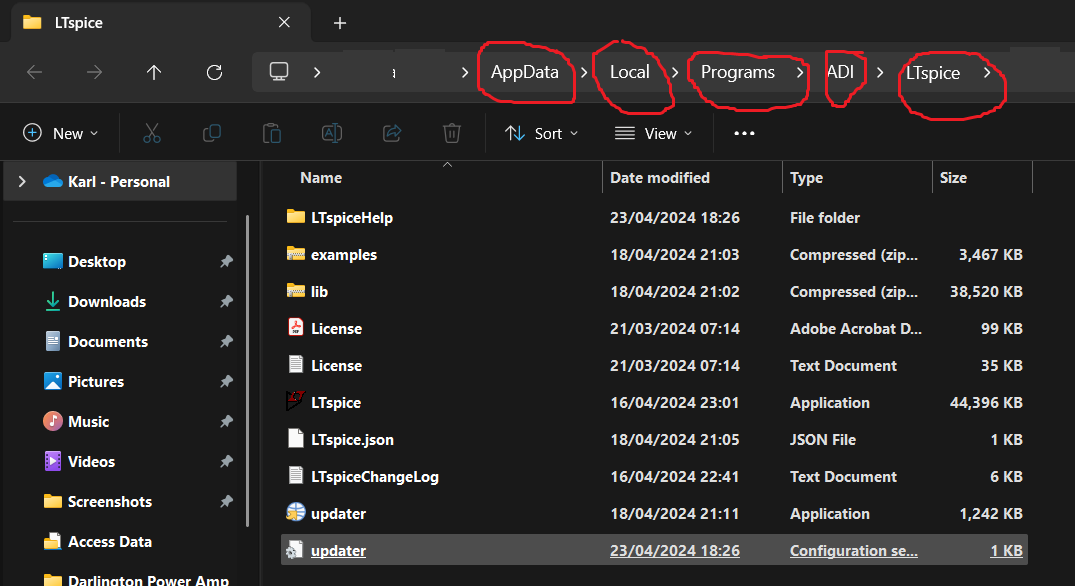
Task: Navigate to AppData in the breadcrumb
Action: click(x=524, y=72)
